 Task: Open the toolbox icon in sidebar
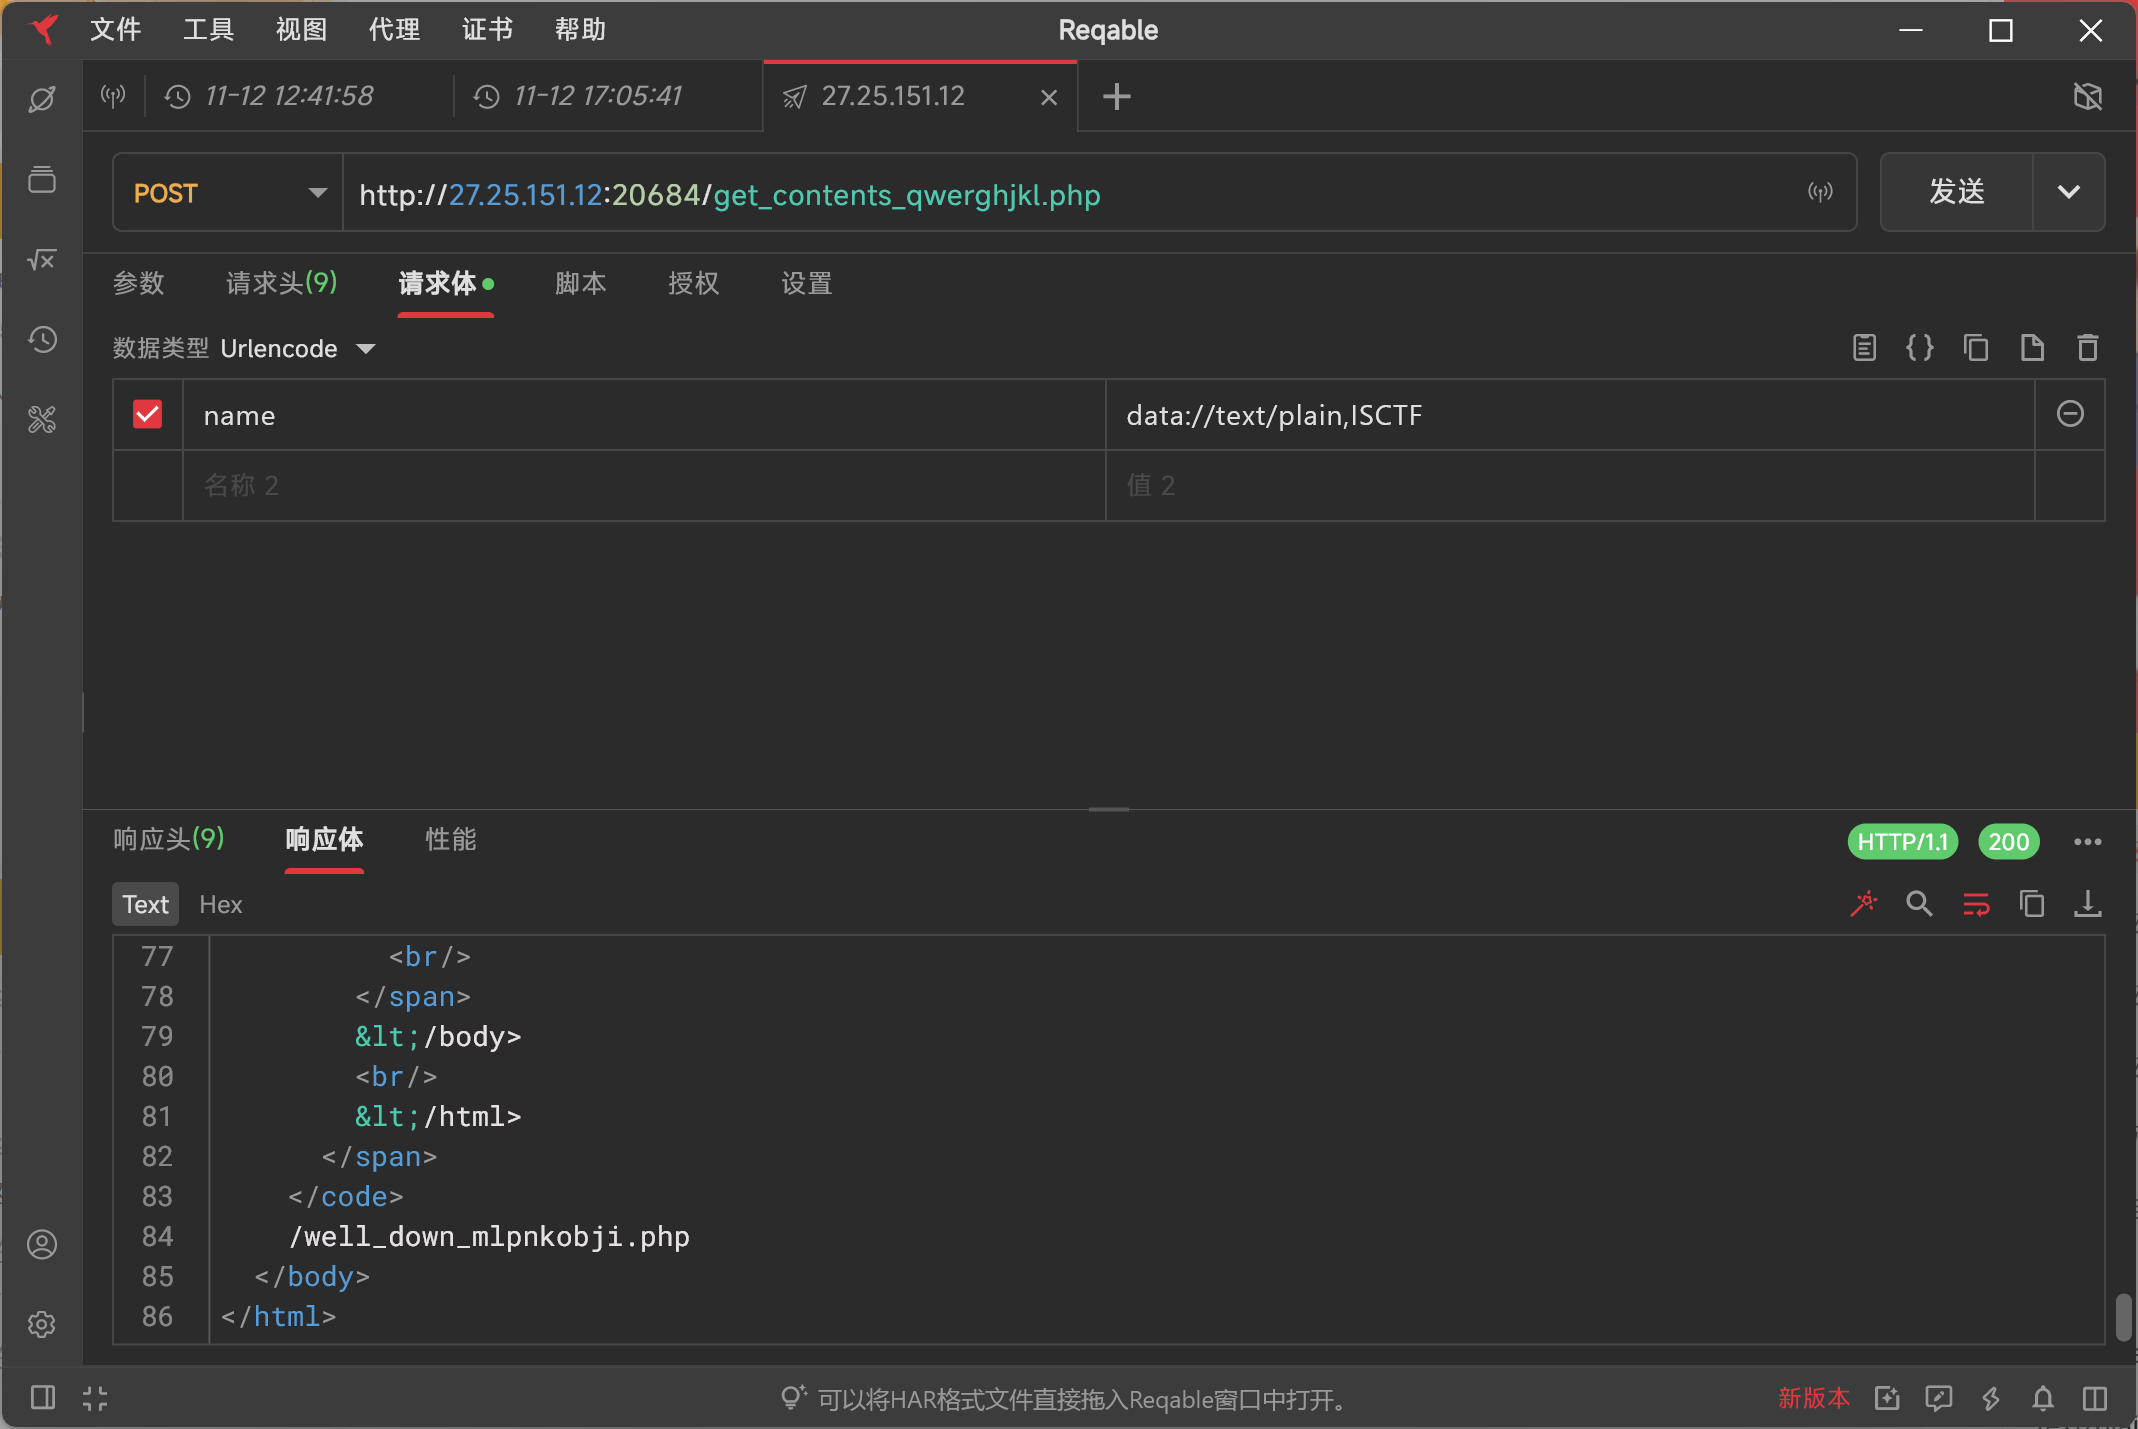point(42,419)
